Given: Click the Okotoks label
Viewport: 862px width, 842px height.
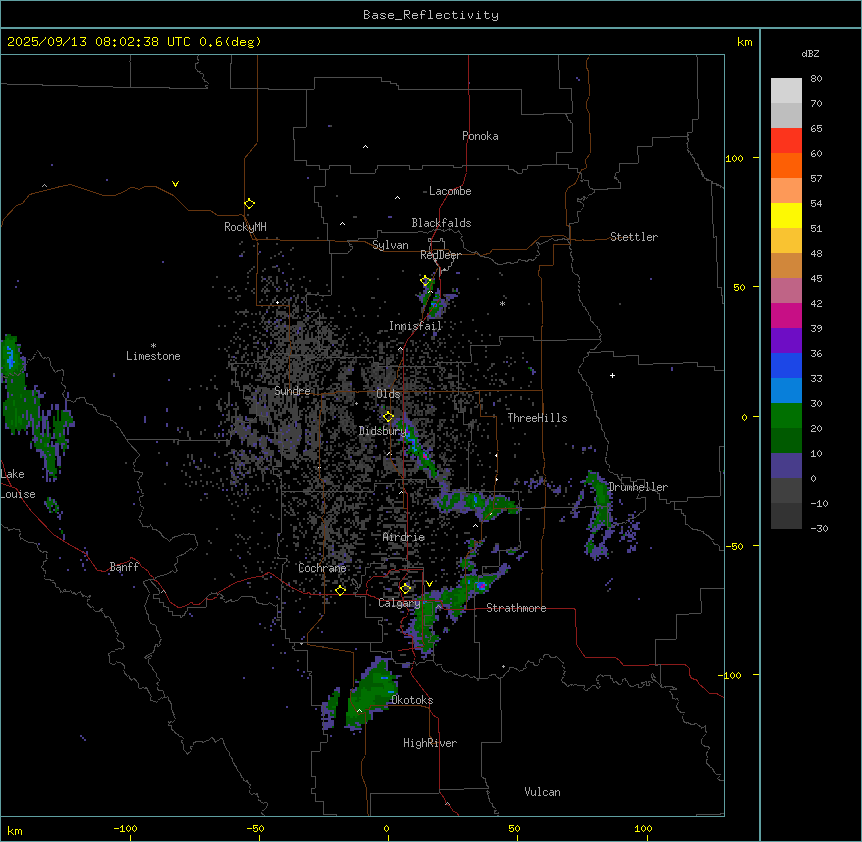Looking at the screenshot, I should [x=412, y=700].
